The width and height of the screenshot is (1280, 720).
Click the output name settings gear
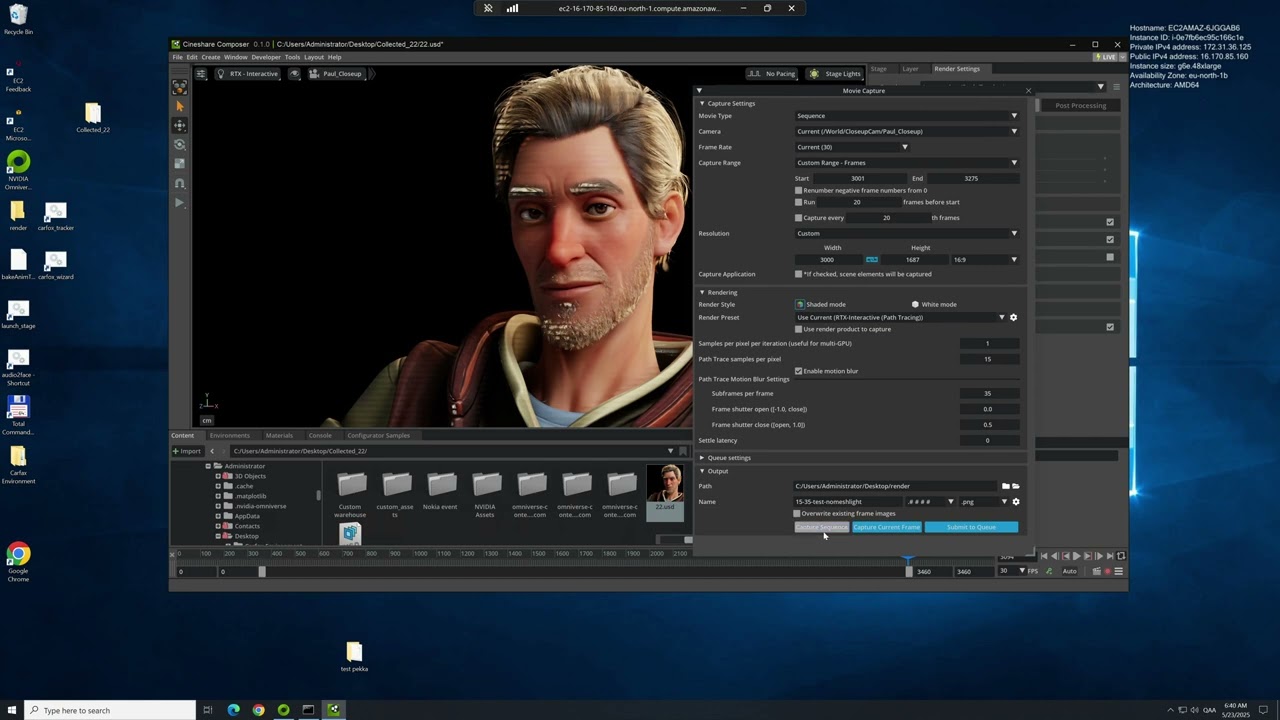1016,502
